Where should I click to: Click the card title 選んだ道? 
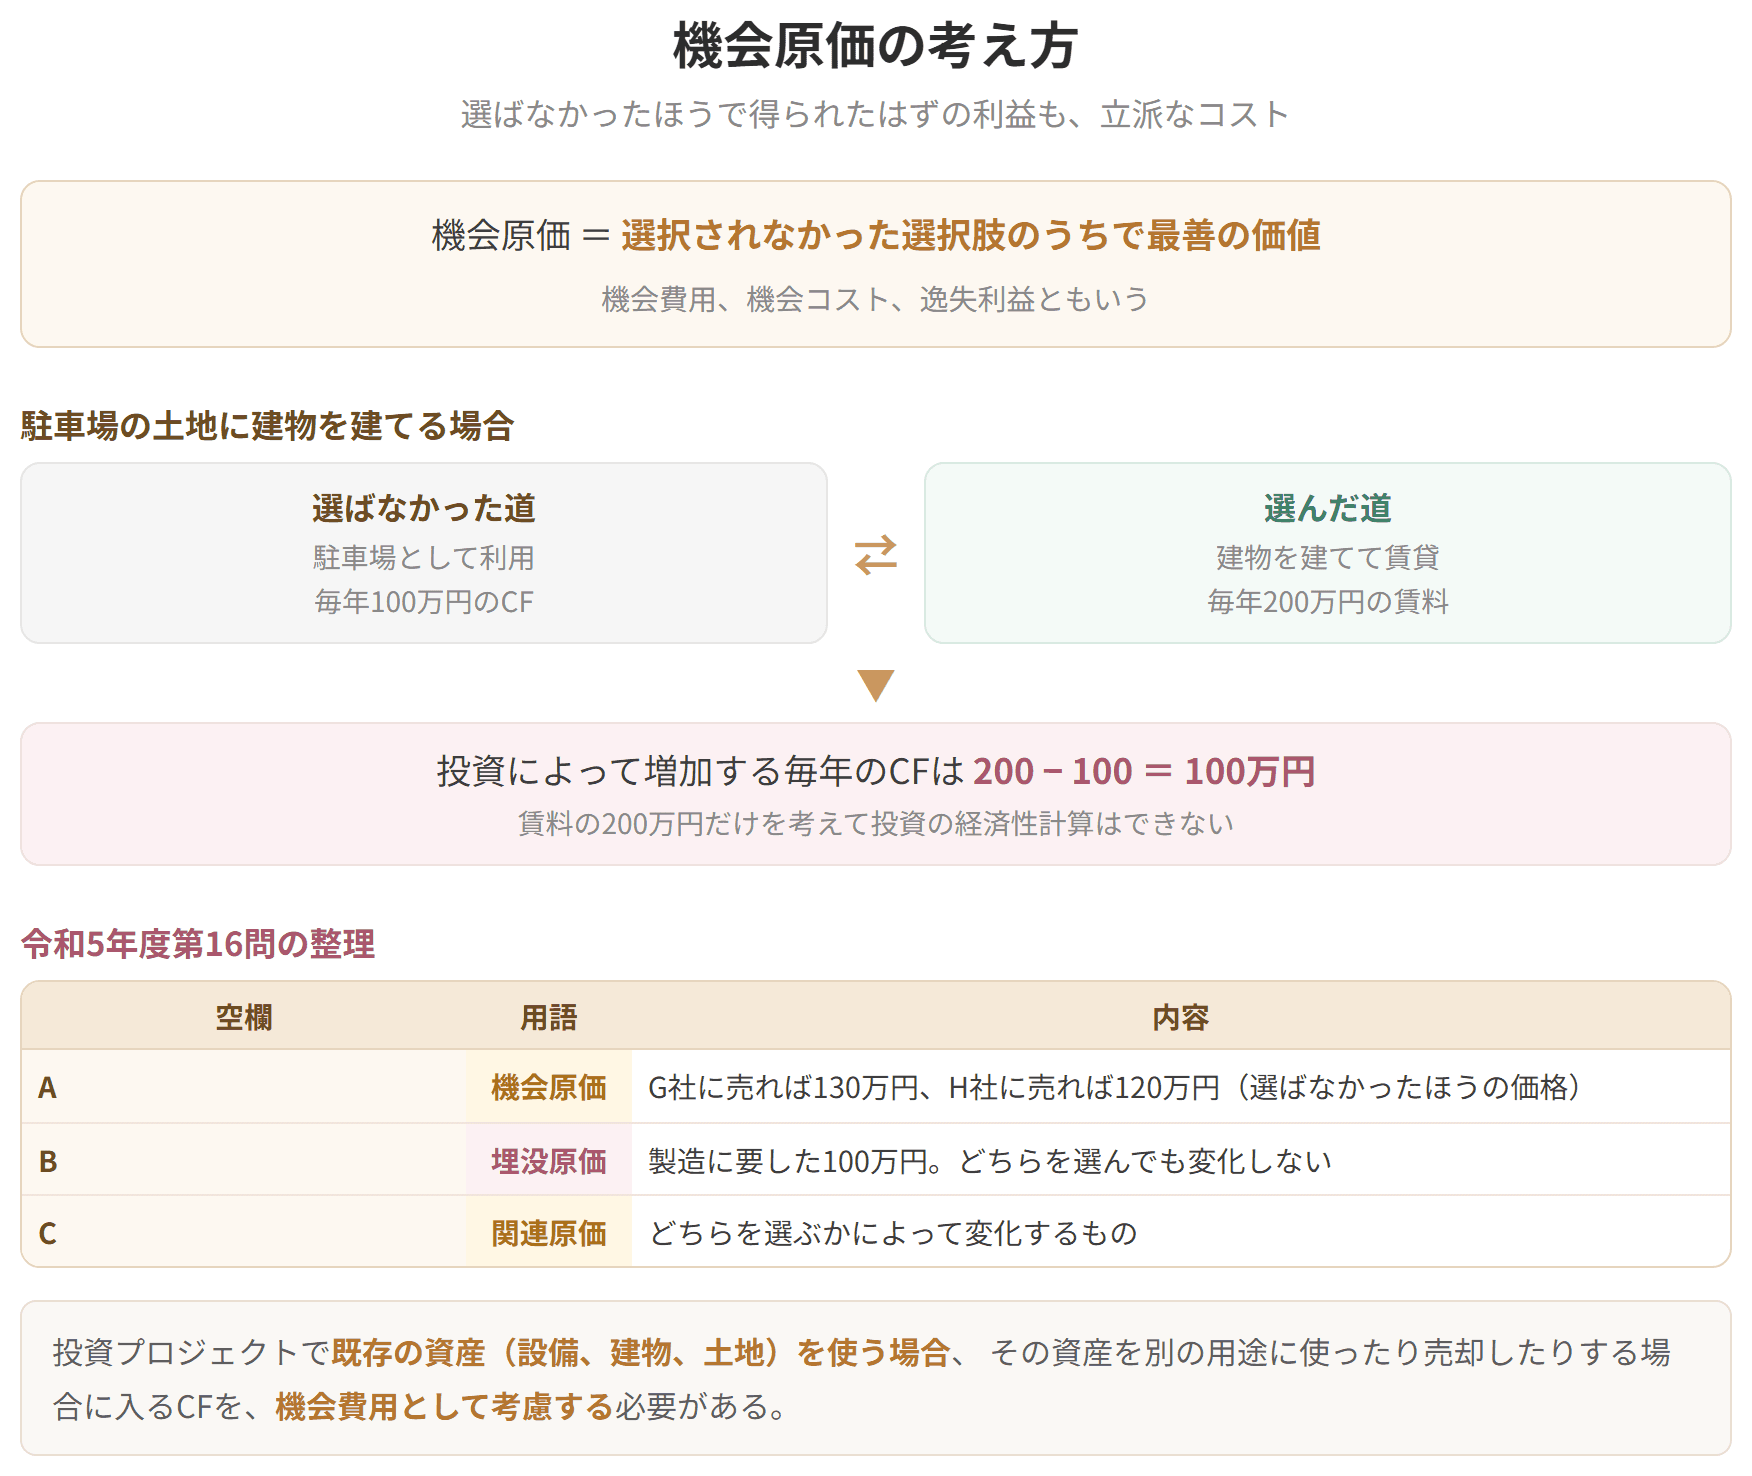click(x=1328, y=508)
